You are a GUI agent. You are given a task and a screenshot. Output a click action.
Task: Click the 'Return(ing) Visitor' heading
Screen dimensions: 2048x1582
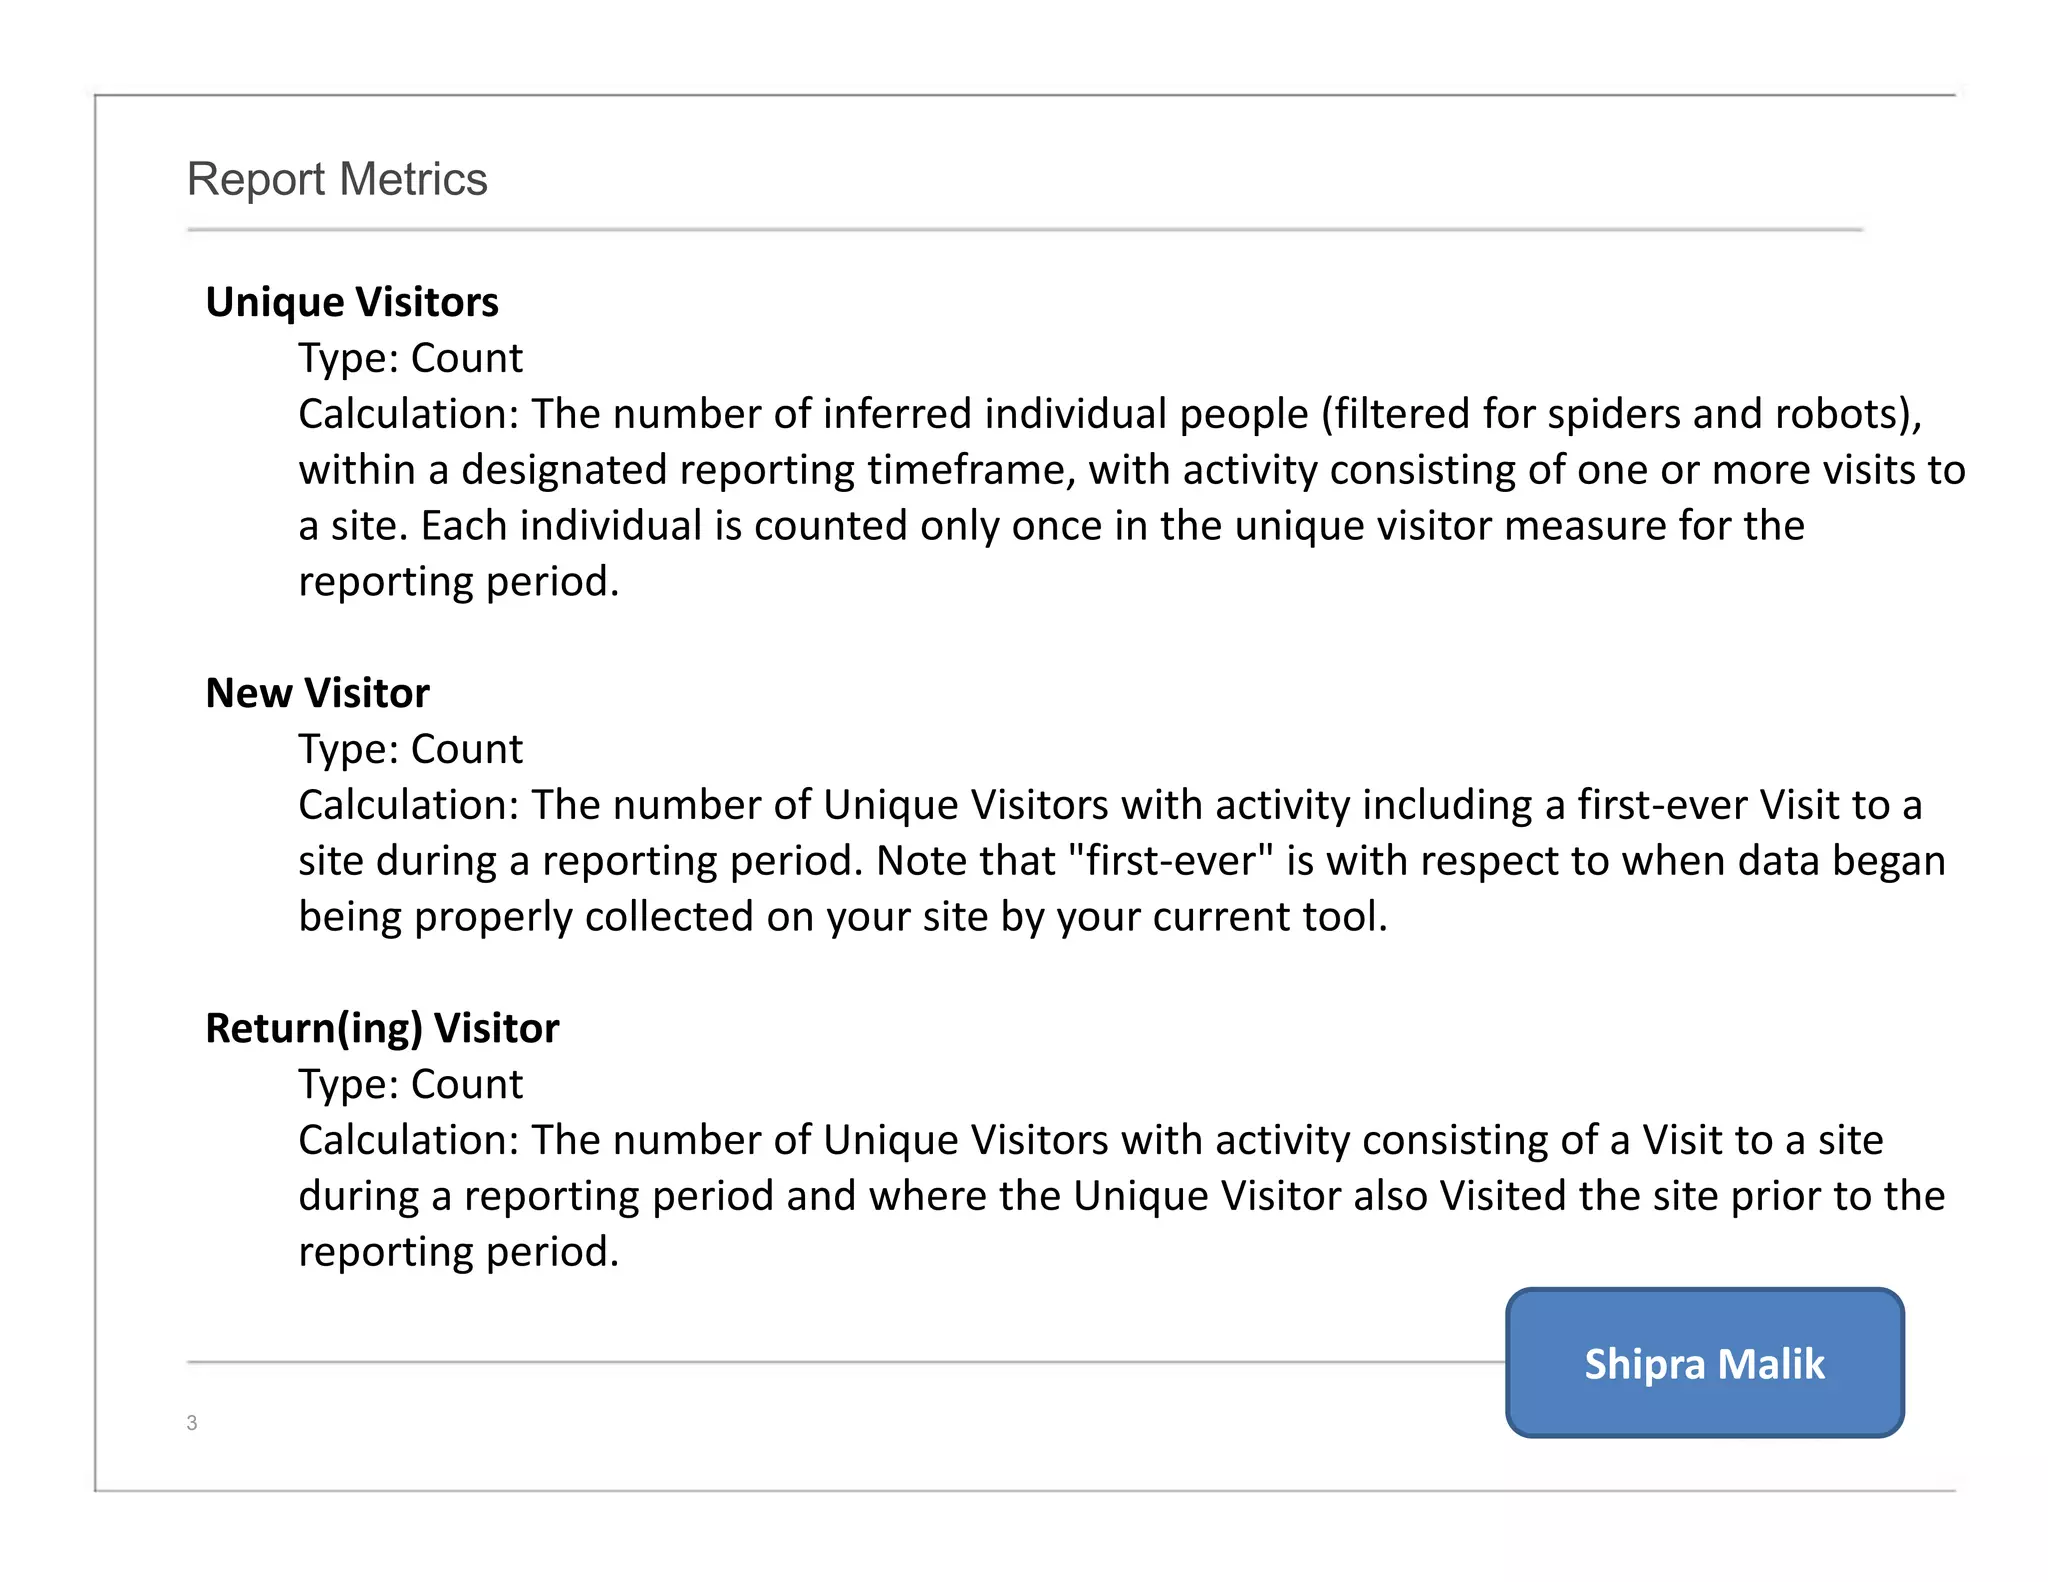382,1028
